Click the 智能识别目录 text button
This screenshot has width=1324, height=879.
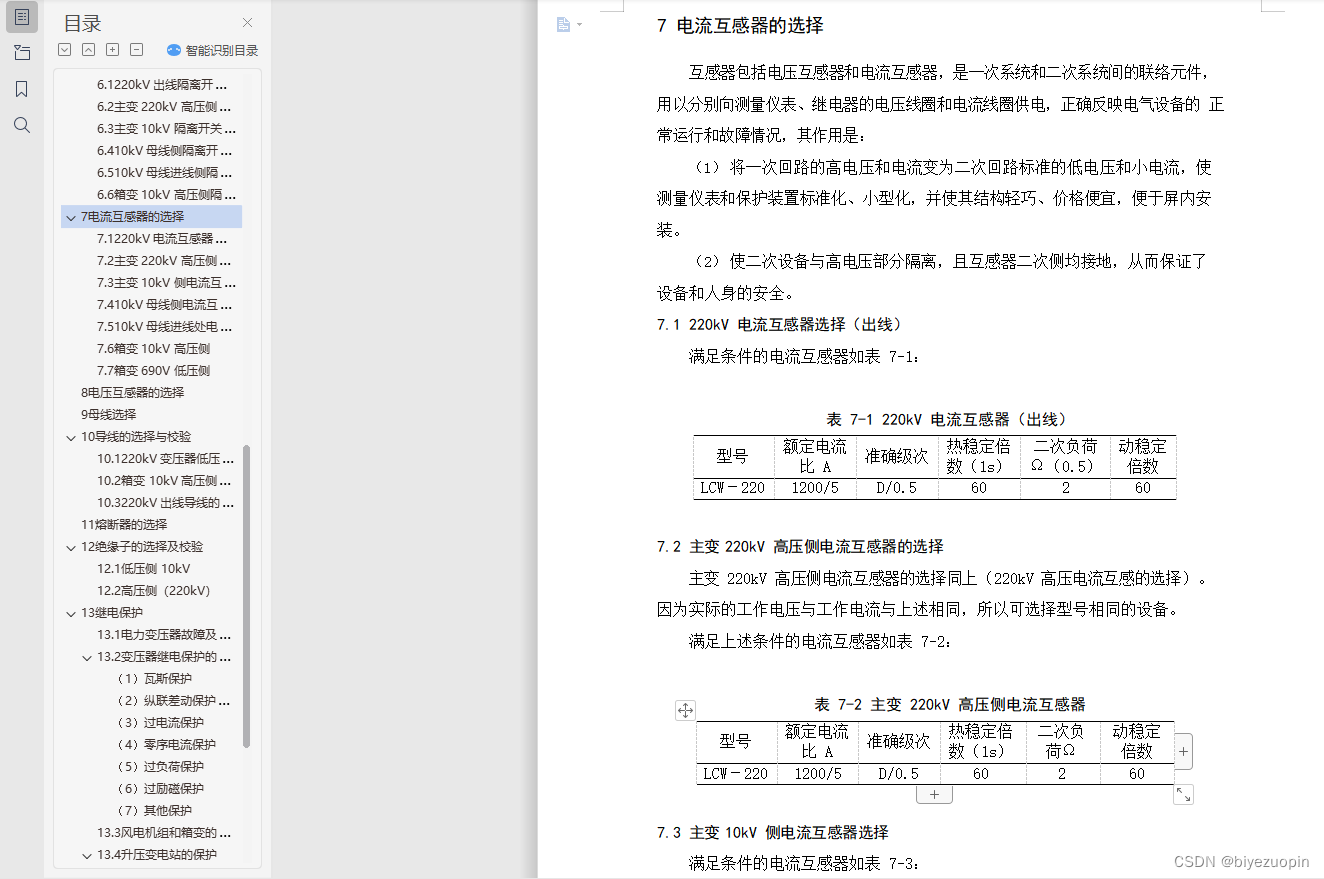[x=221, y=50]
